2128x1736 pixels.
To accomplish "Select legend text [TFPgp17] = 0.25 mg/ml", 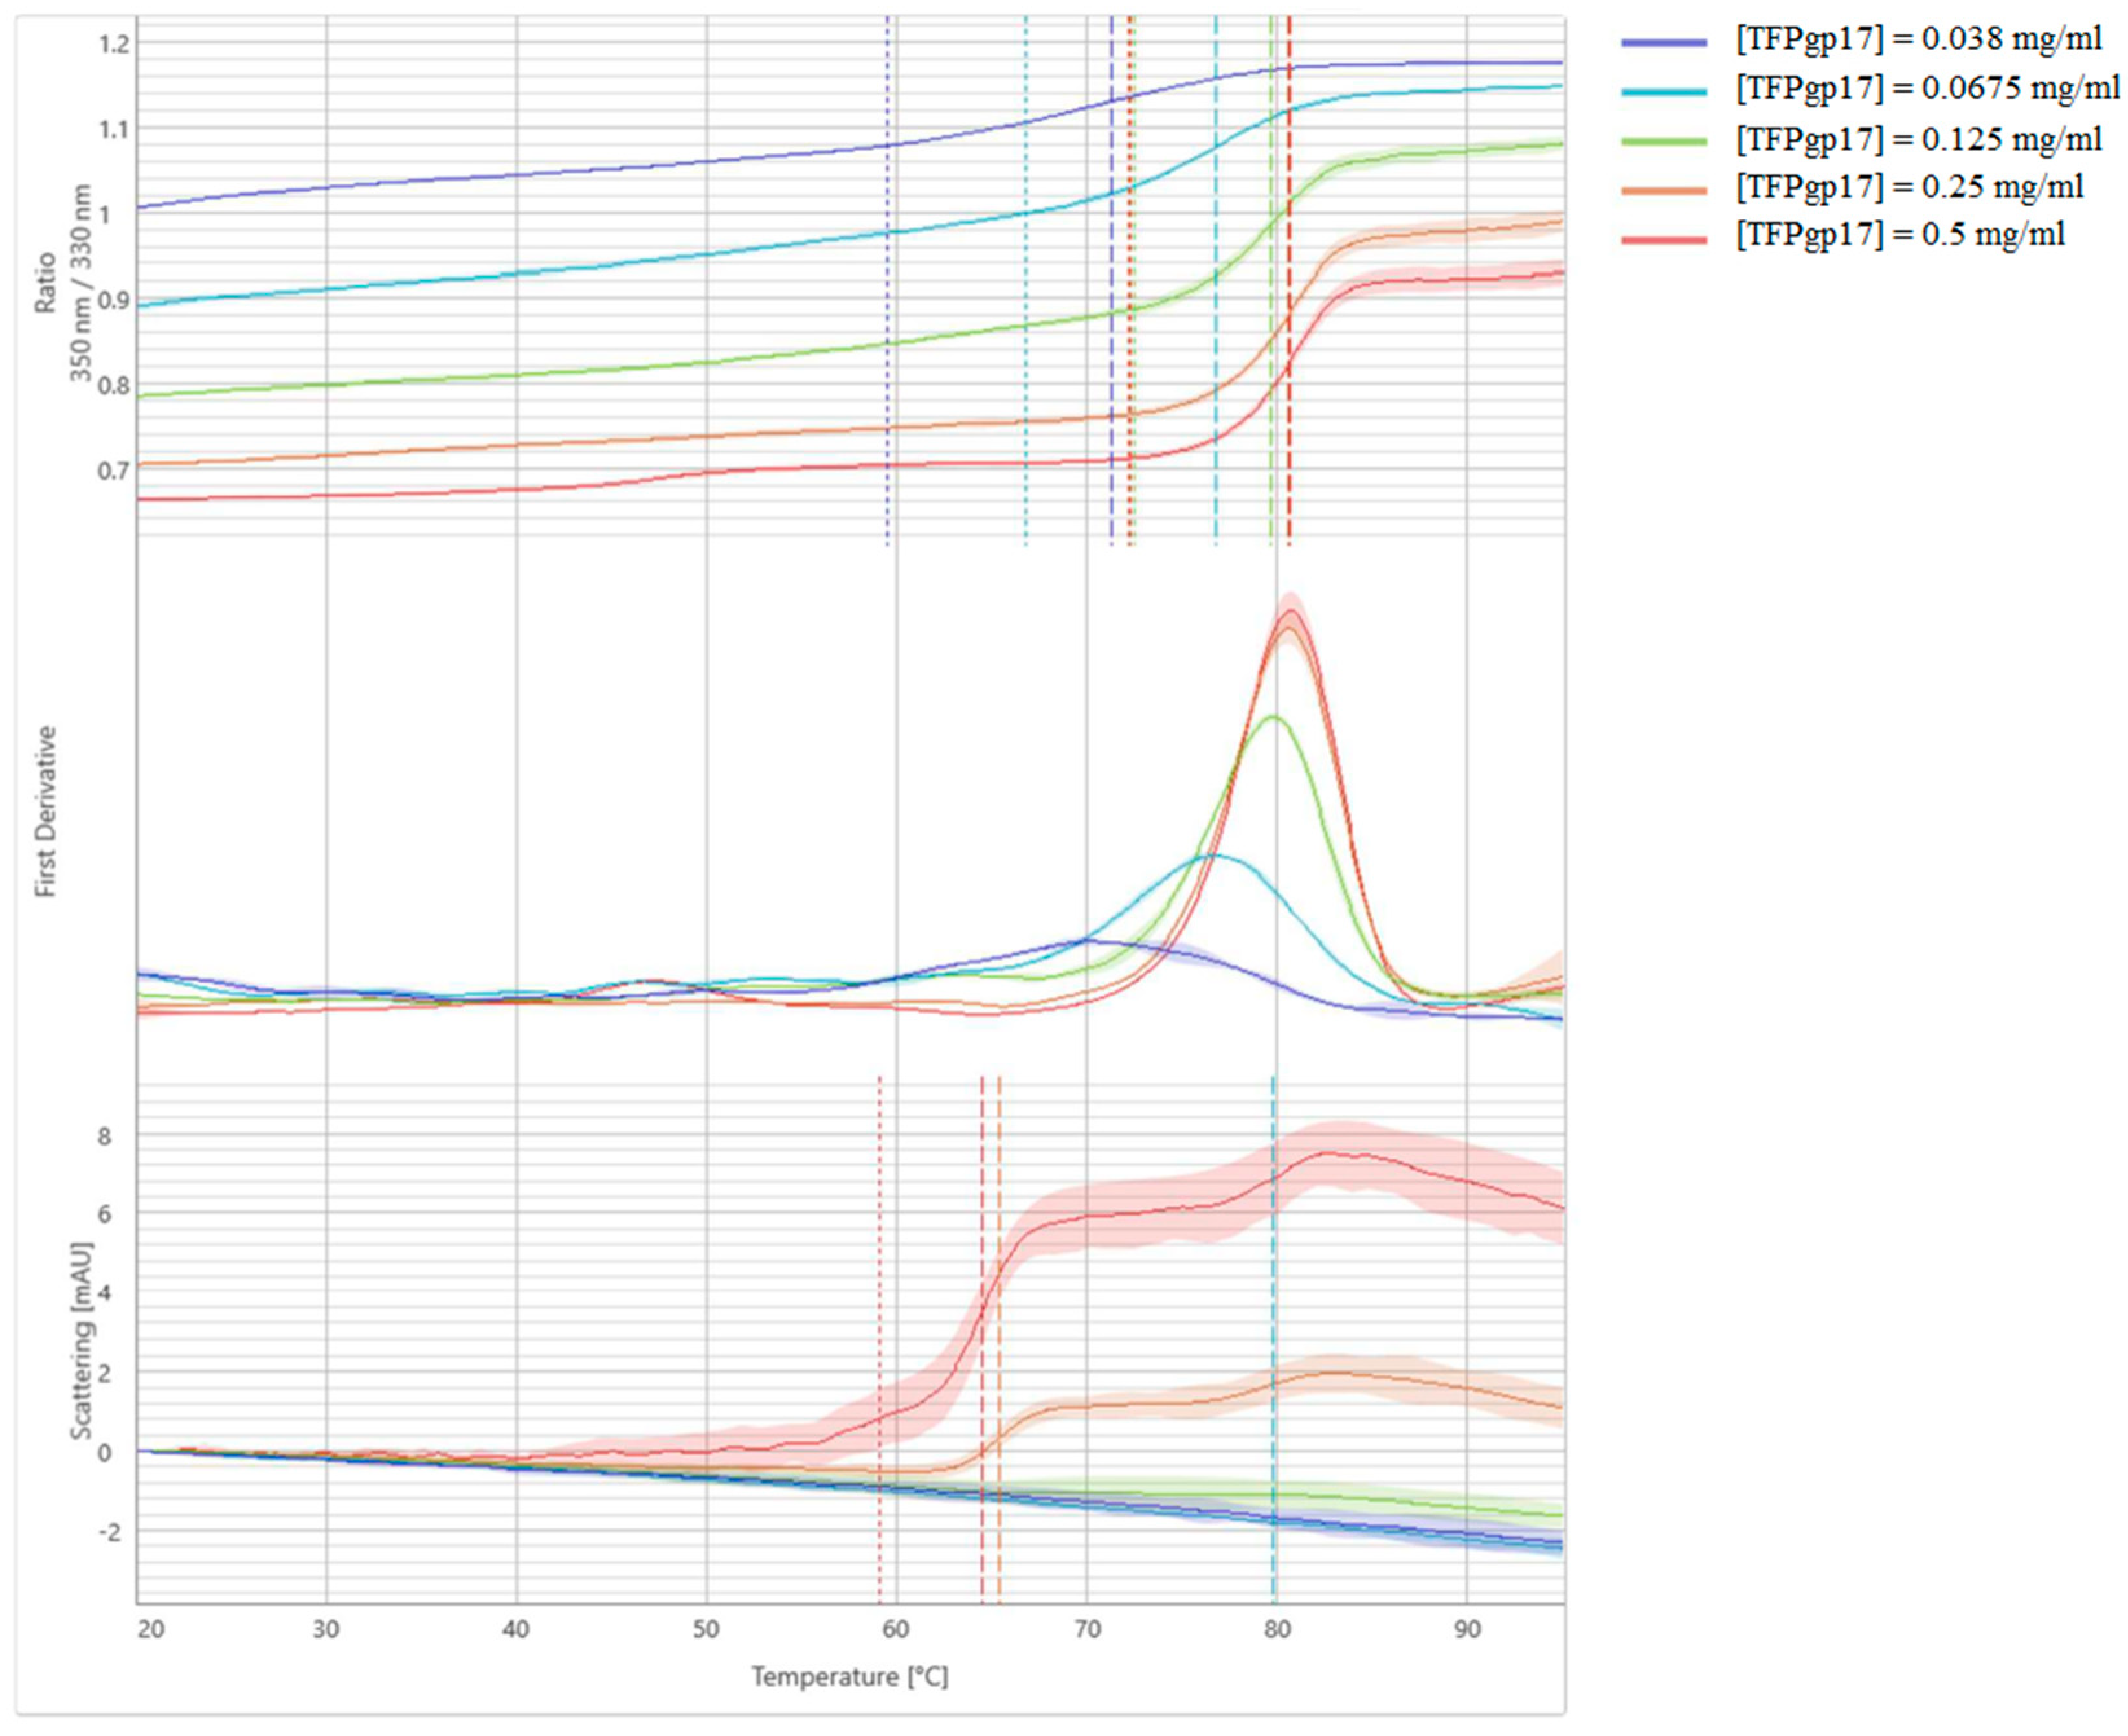I will 1910,187.
